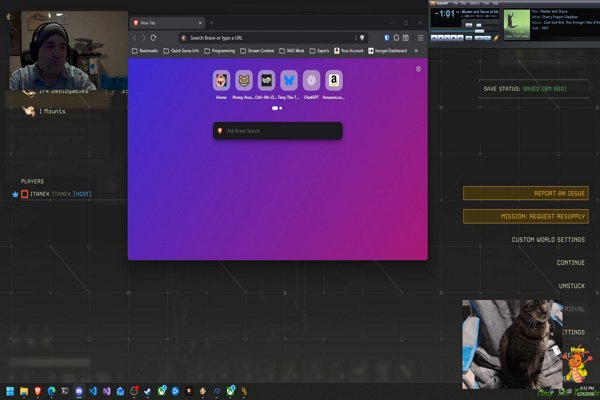This screenshot has width=600, height=400.
Task: Click Report an Issue button
Action: (x=525, y=193)
